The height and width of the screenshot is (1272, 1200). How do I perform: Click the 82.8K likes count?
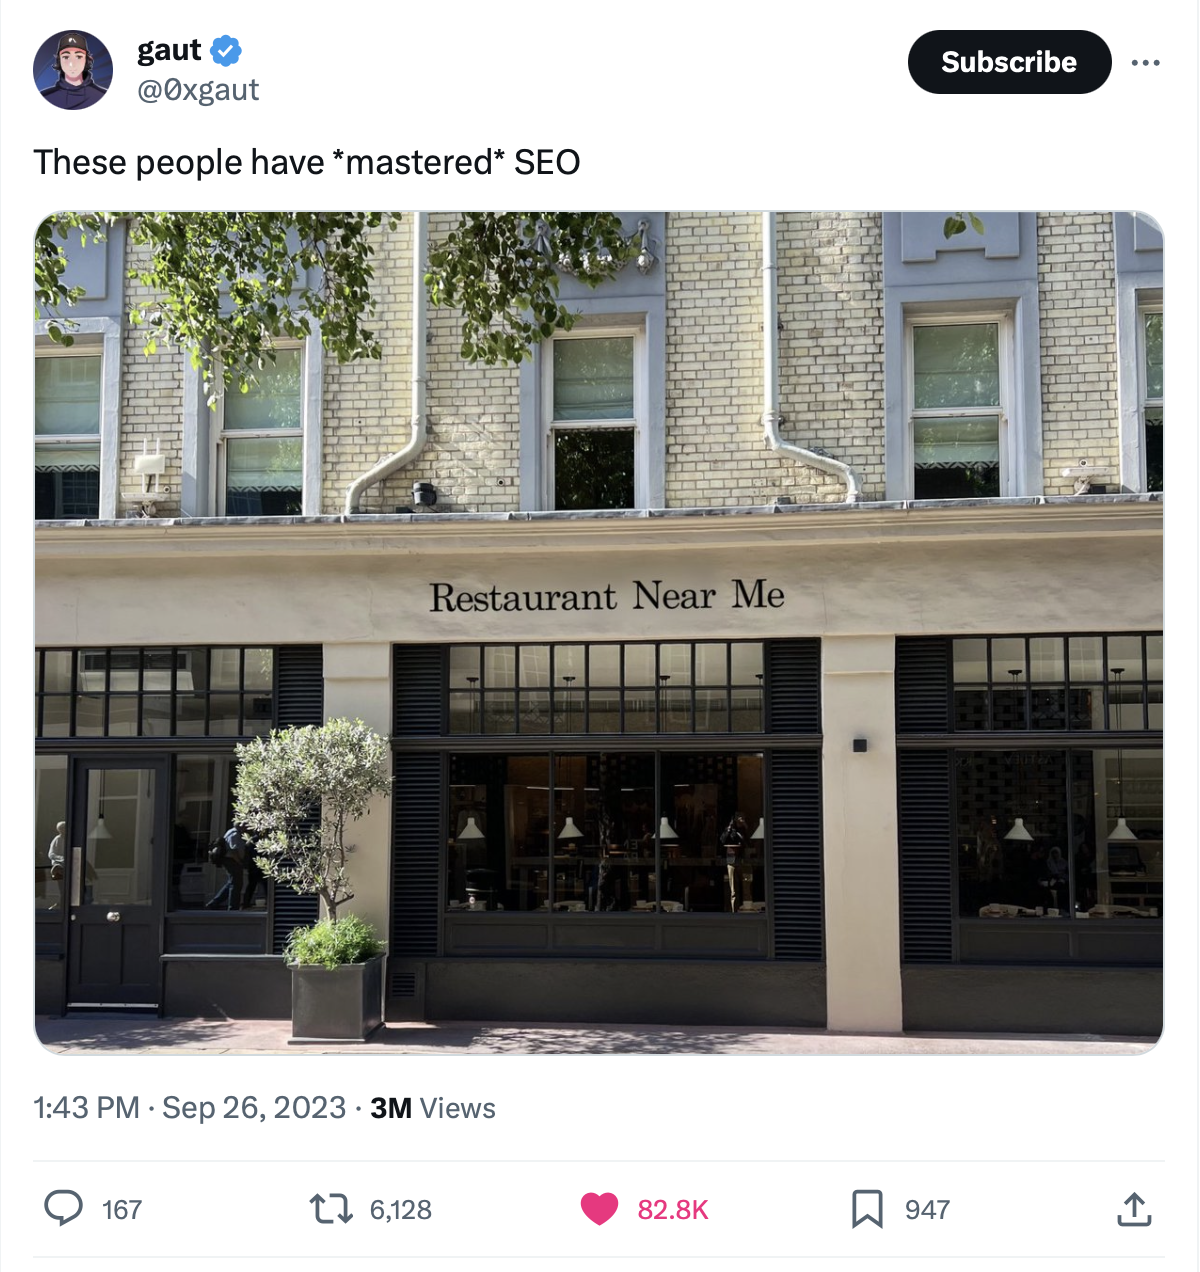673,1210
